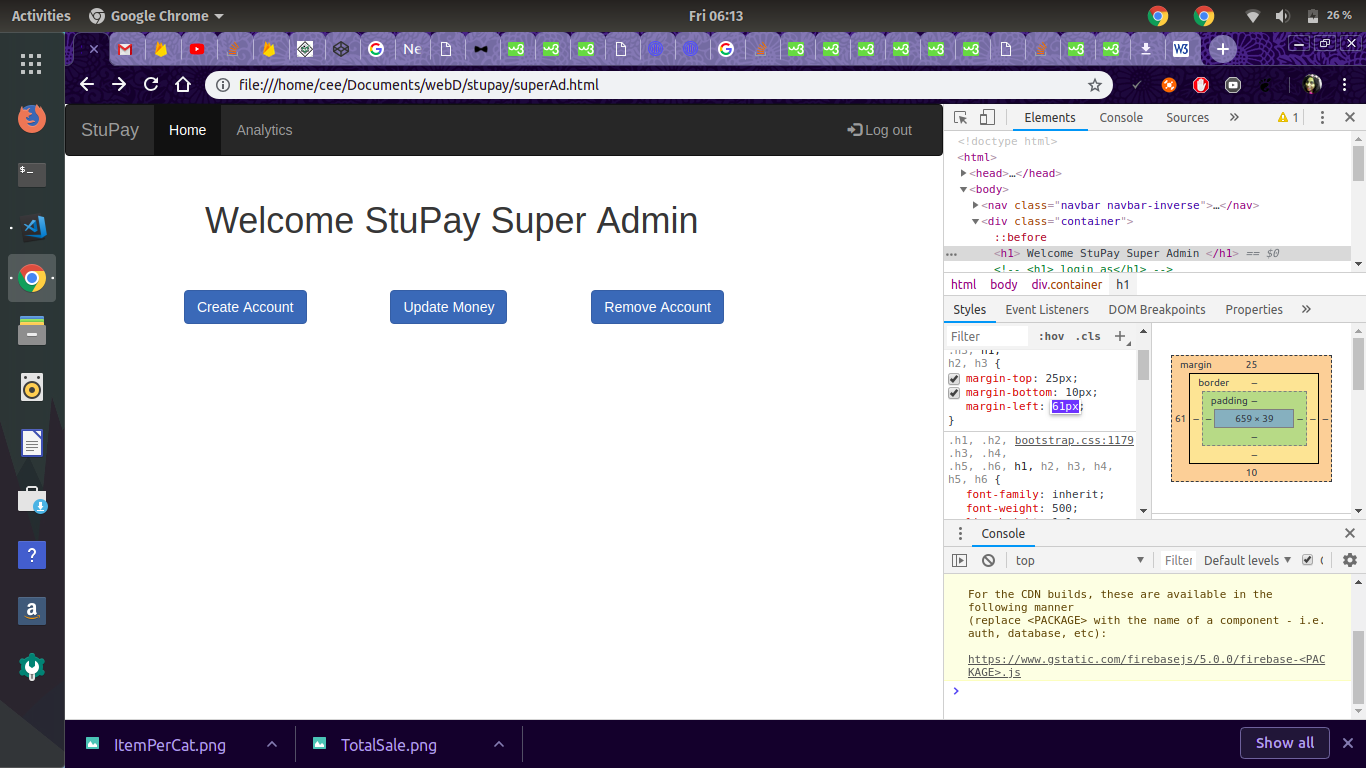
Task: Click the gstatic firebase URL link
Action: click(x=1146, y=666)
